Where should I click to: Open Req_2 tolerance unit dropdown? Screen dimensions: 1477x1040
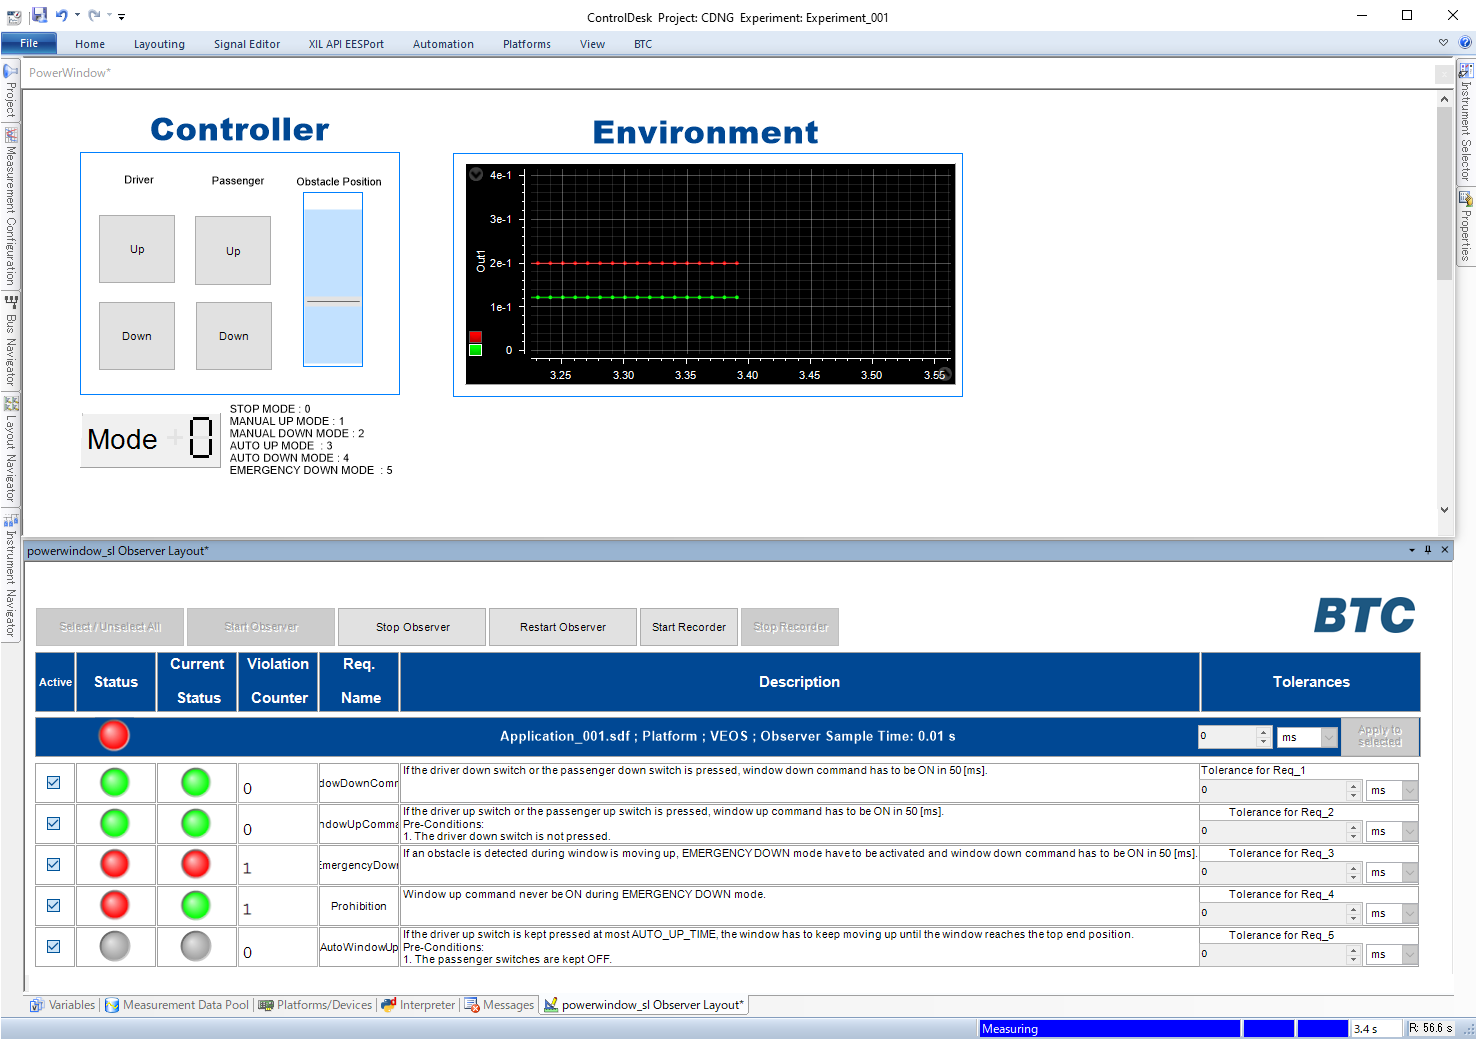1410,832
